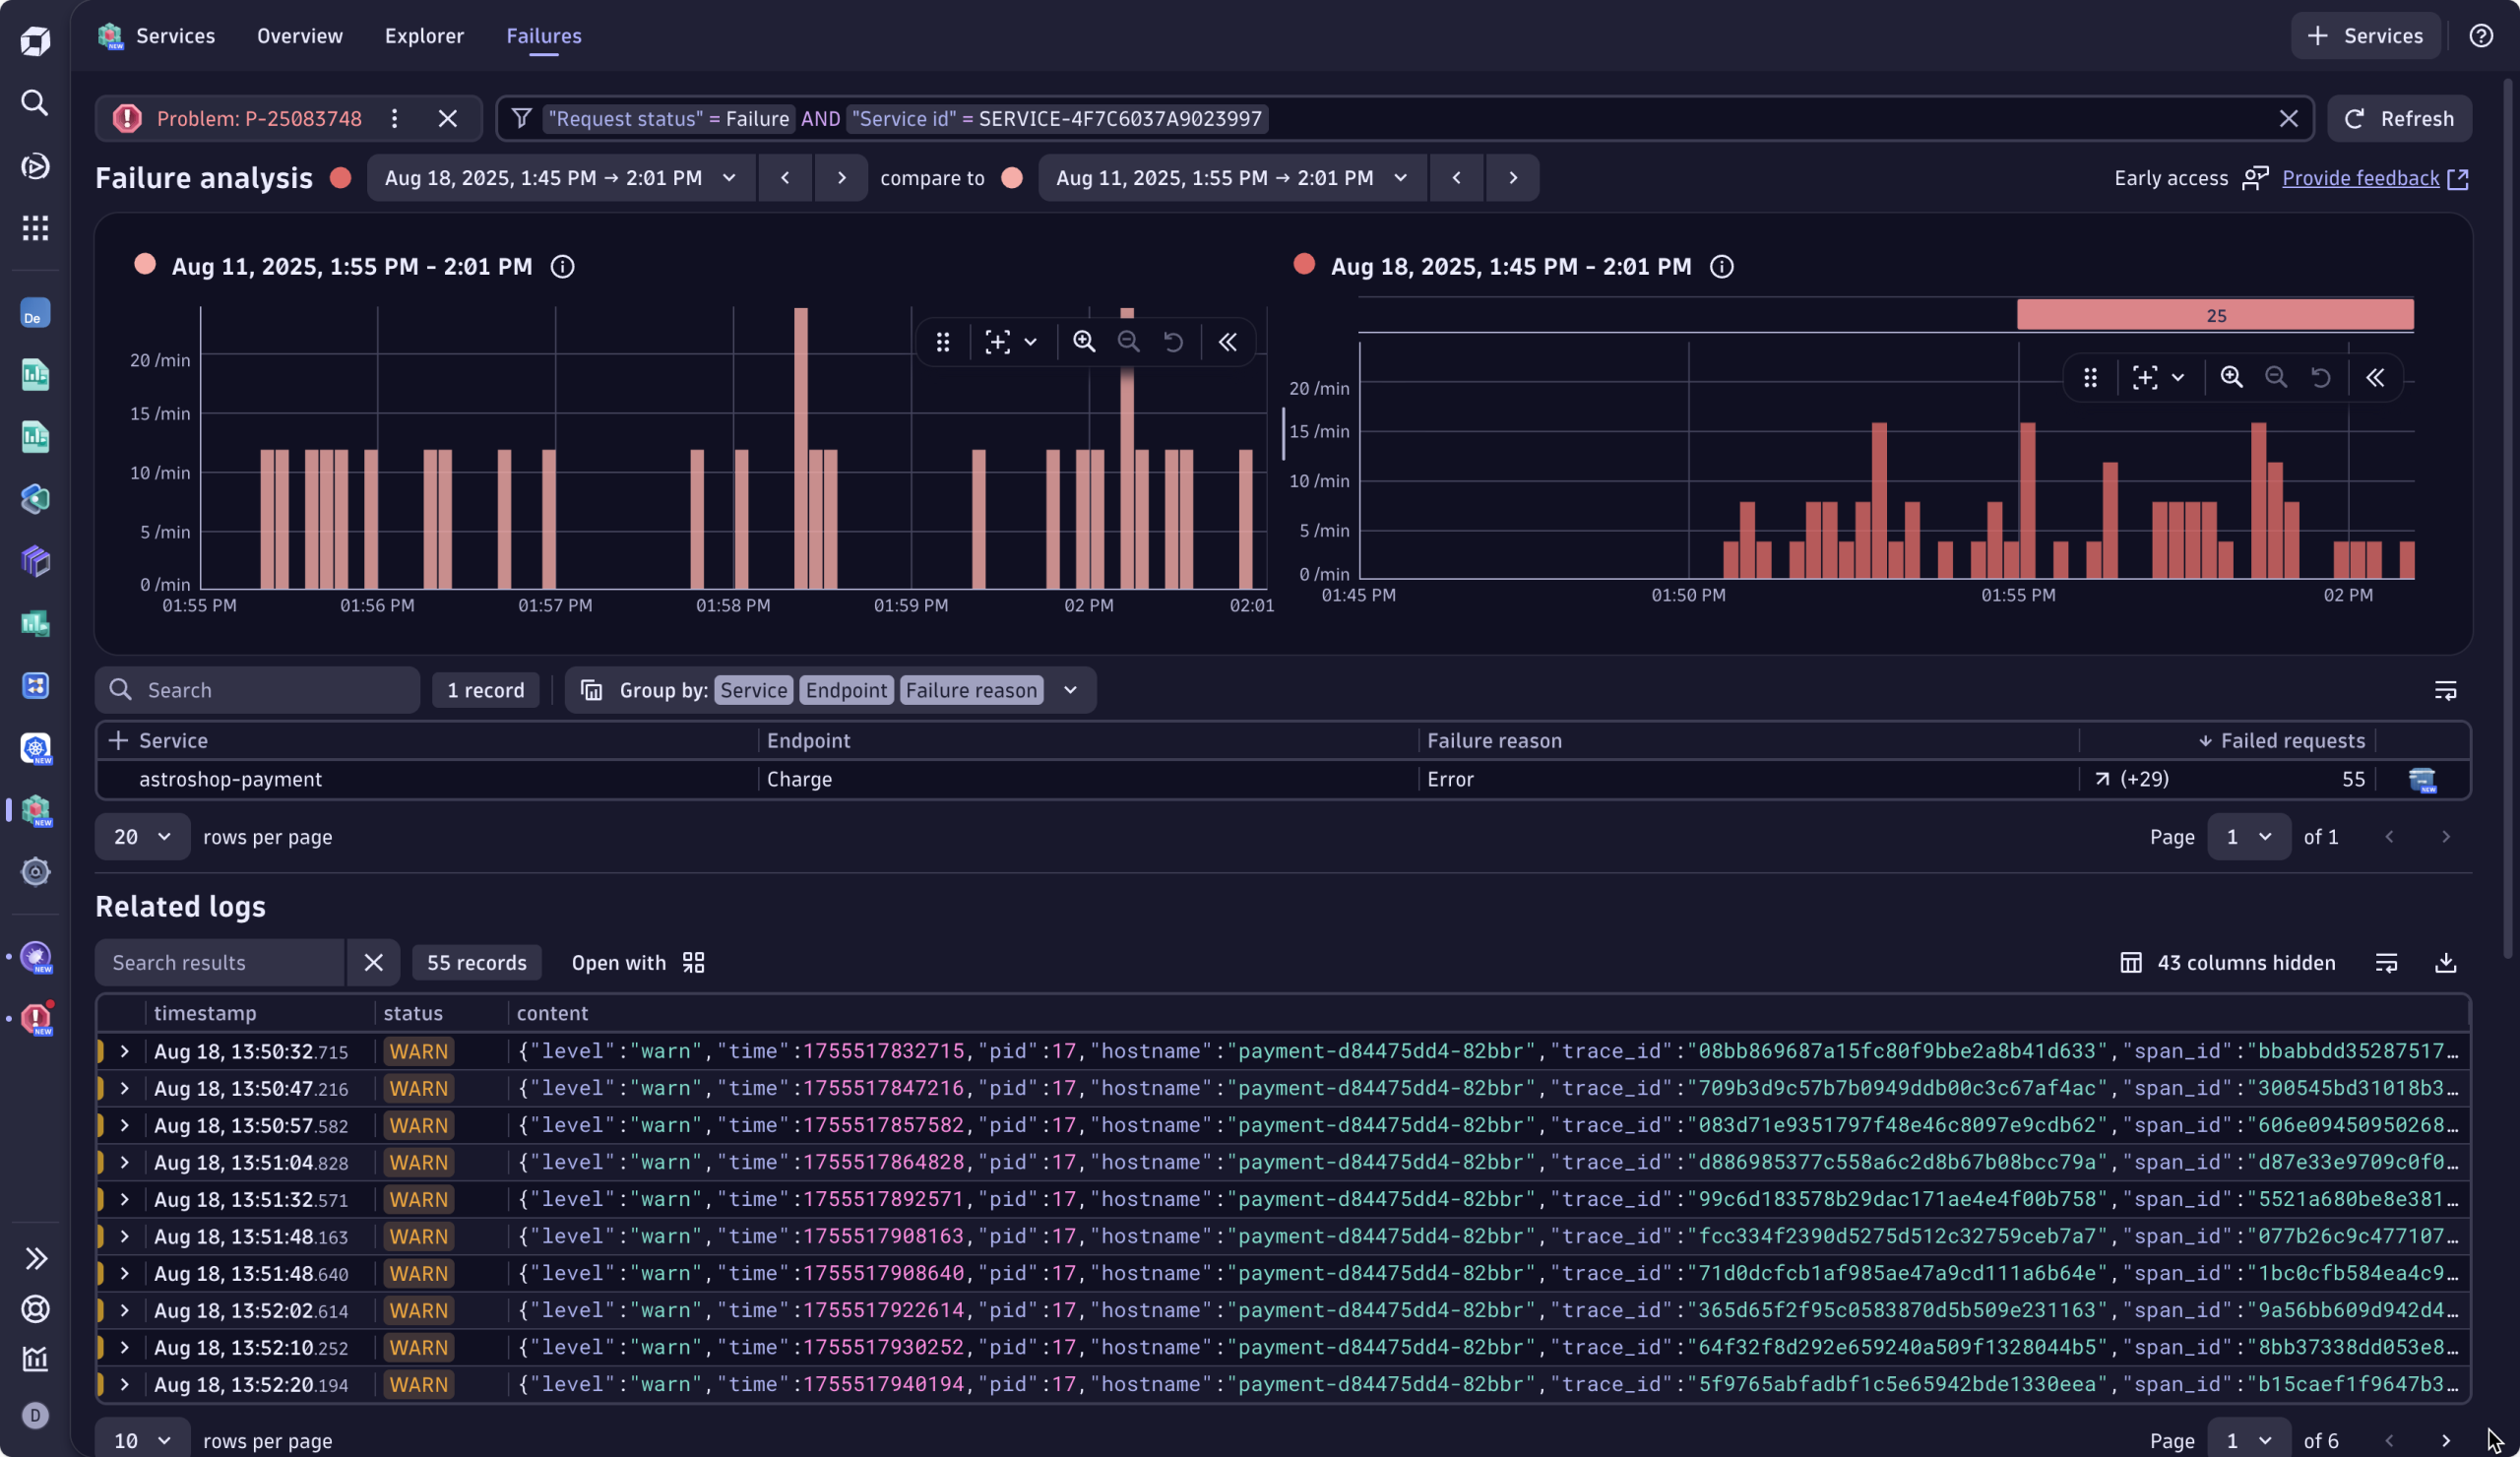The image size is (2520, 1457).
Task: Open the Provide feedback link
Action: [2361, 178]
